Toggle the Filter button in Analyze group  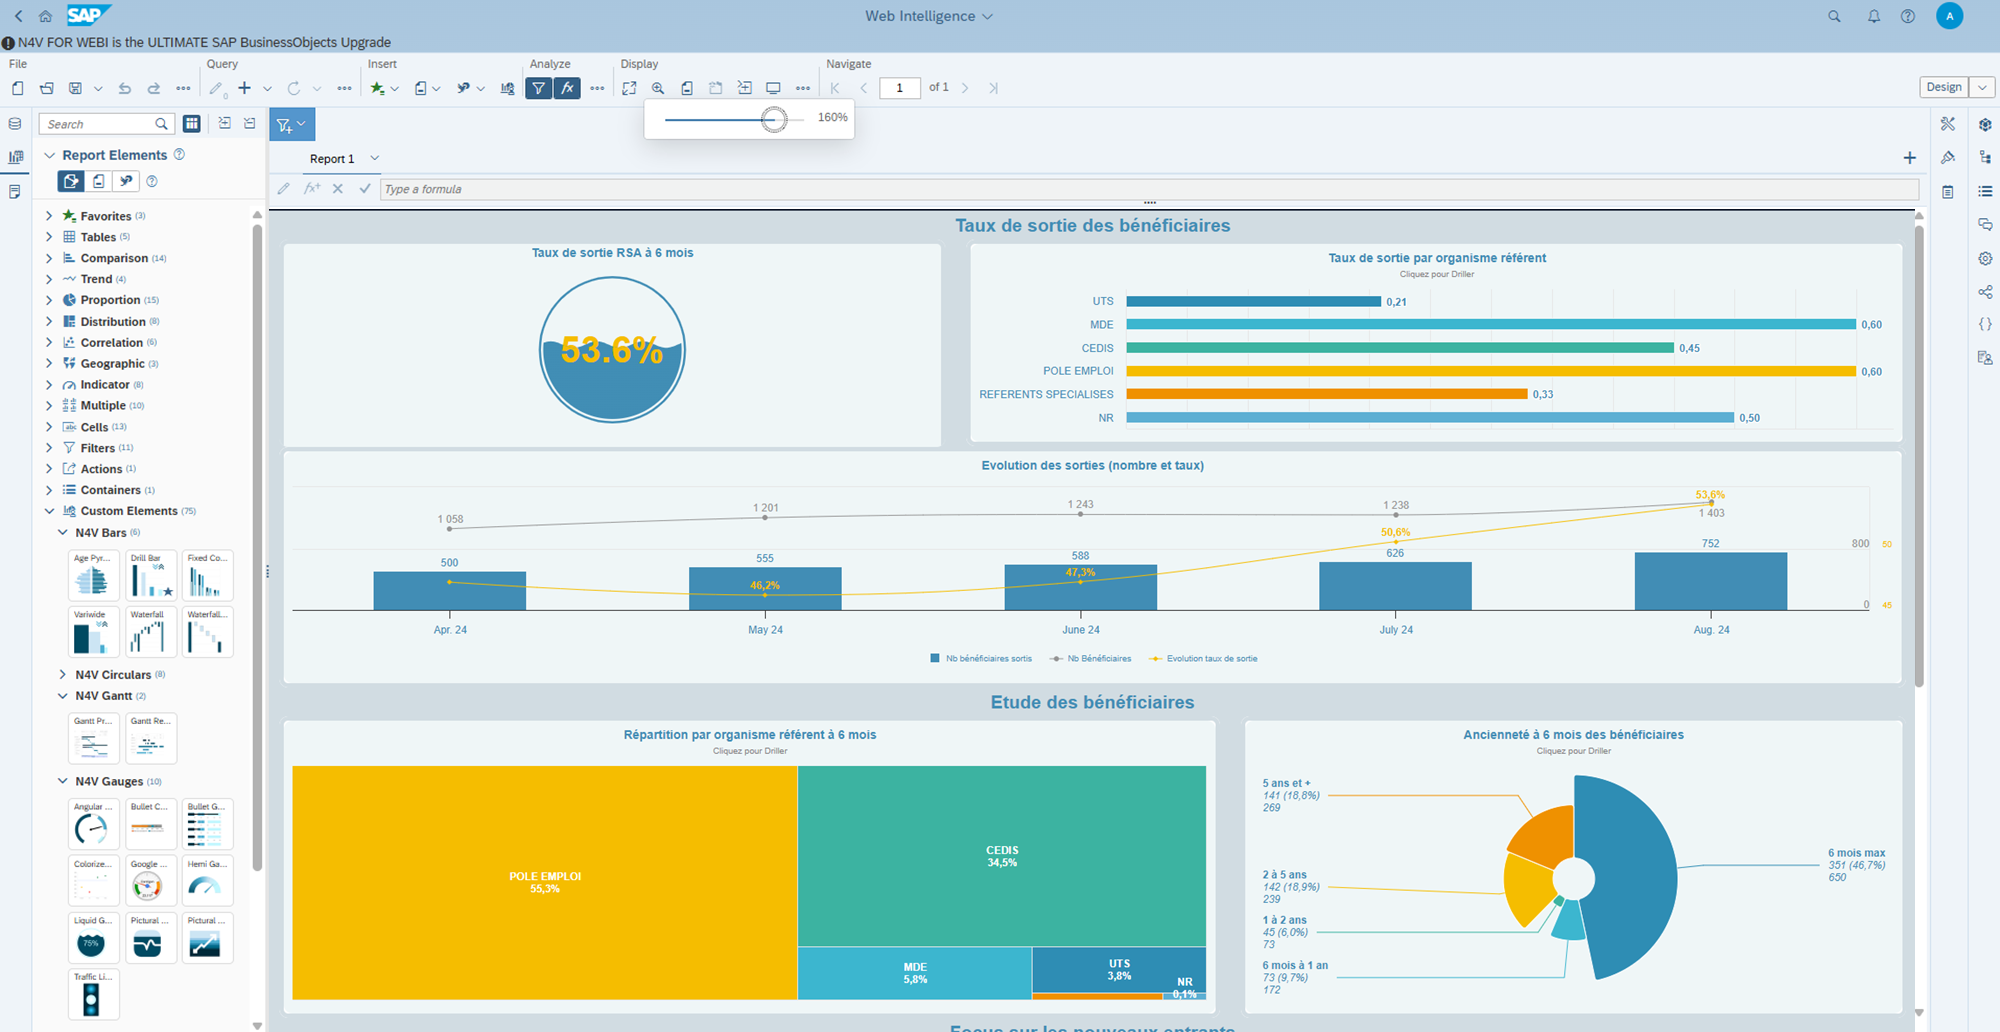(x=539, y=88)
